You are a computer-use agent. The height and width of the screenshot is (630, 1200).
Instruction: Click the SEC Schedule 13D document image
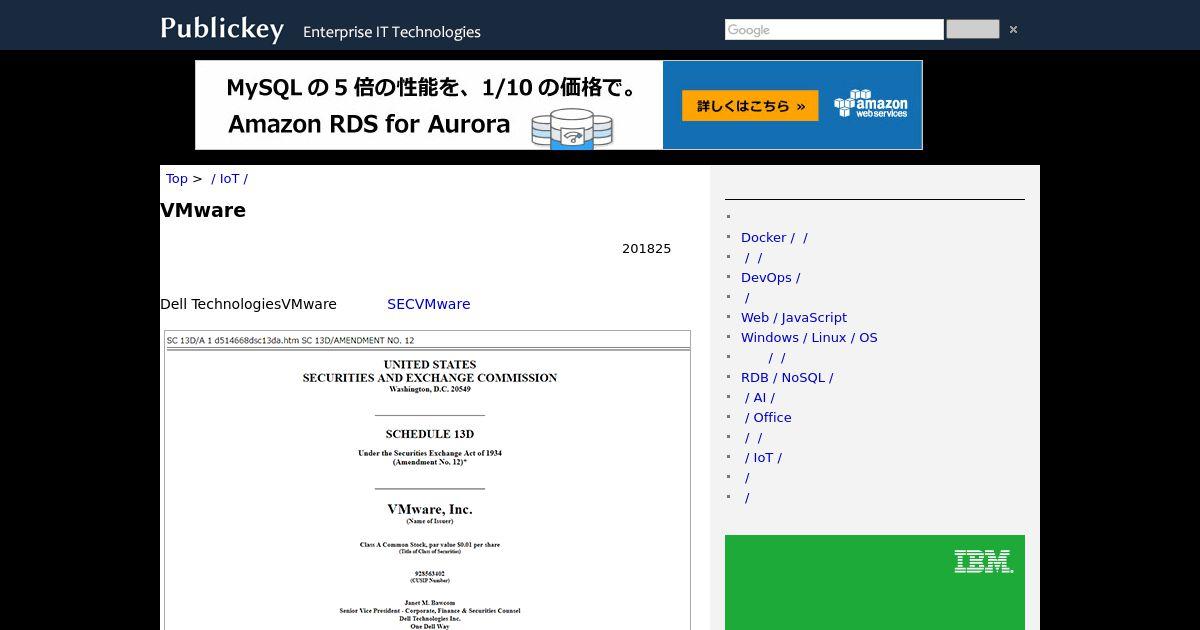click(427, 480)
